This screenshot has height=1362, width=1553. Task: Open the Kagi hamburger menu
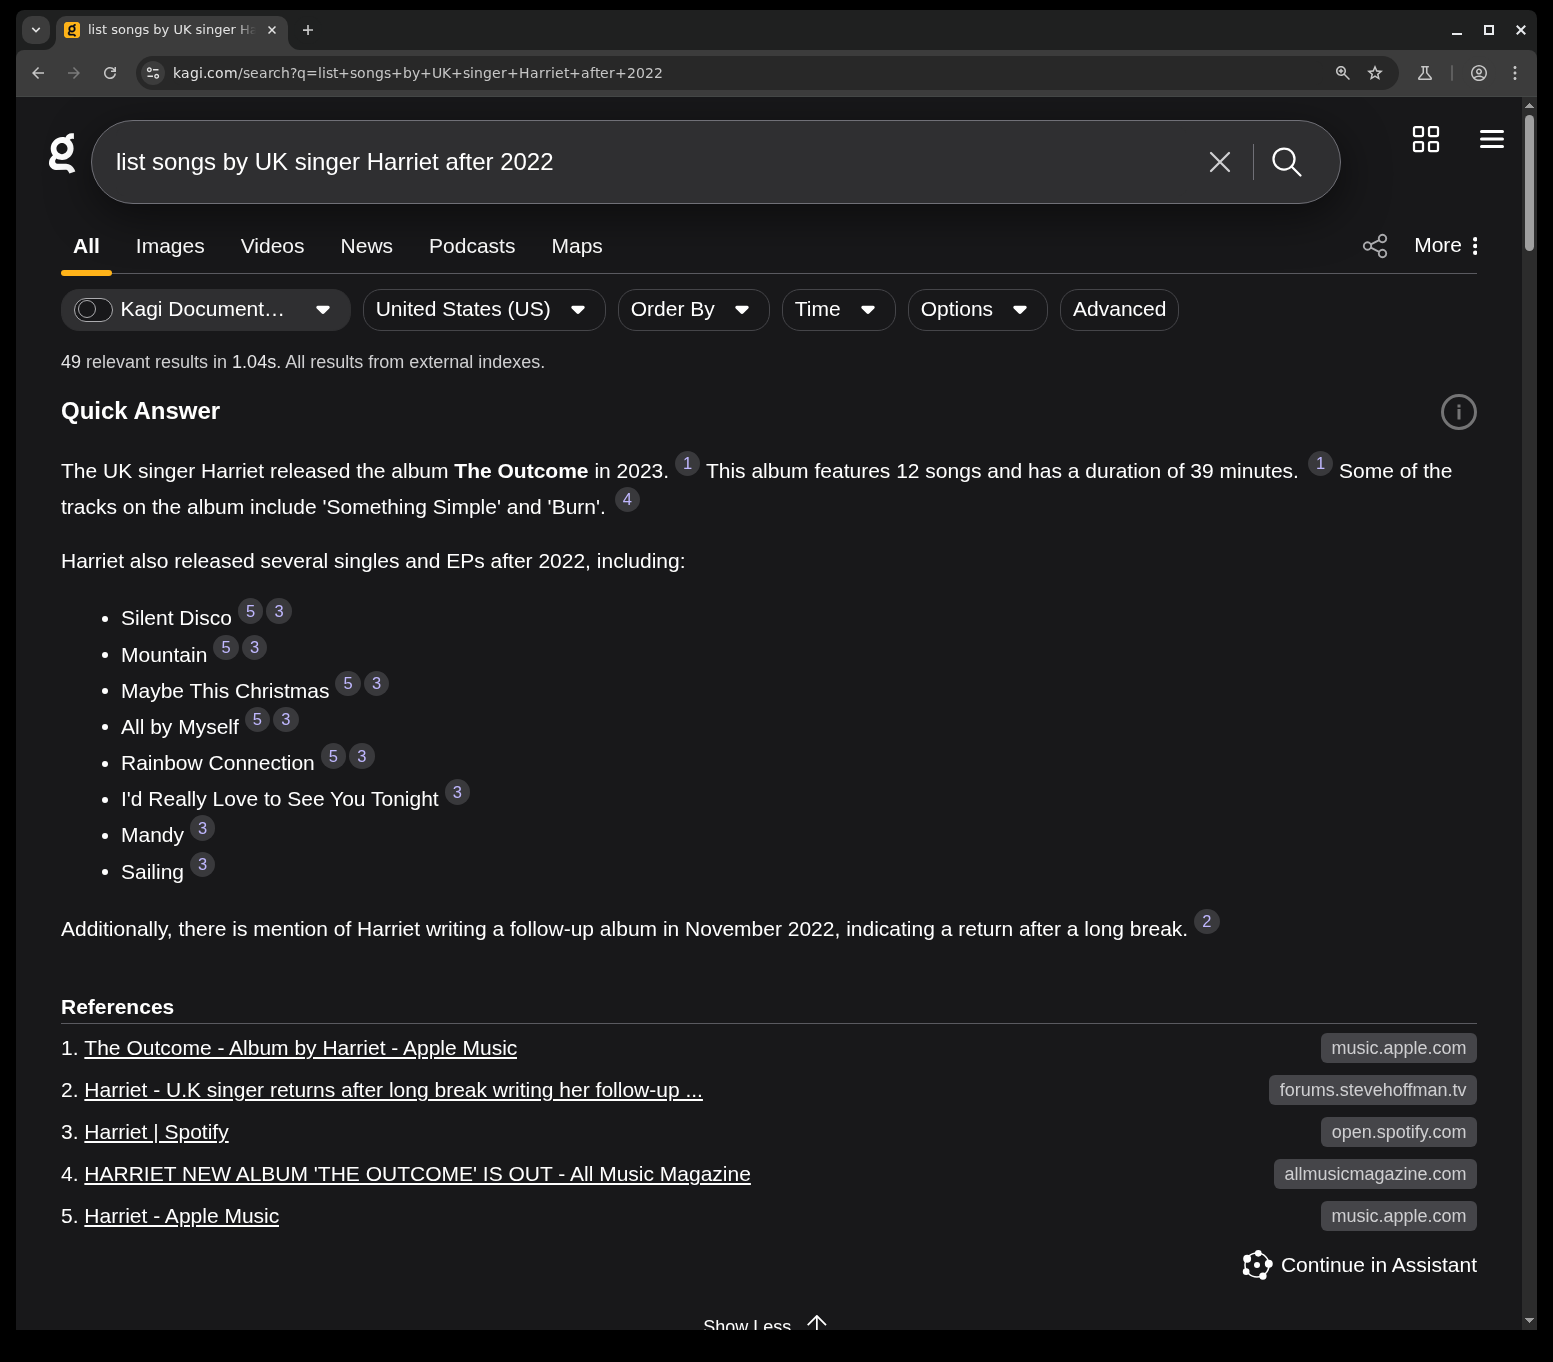(x=1491, y=139)
